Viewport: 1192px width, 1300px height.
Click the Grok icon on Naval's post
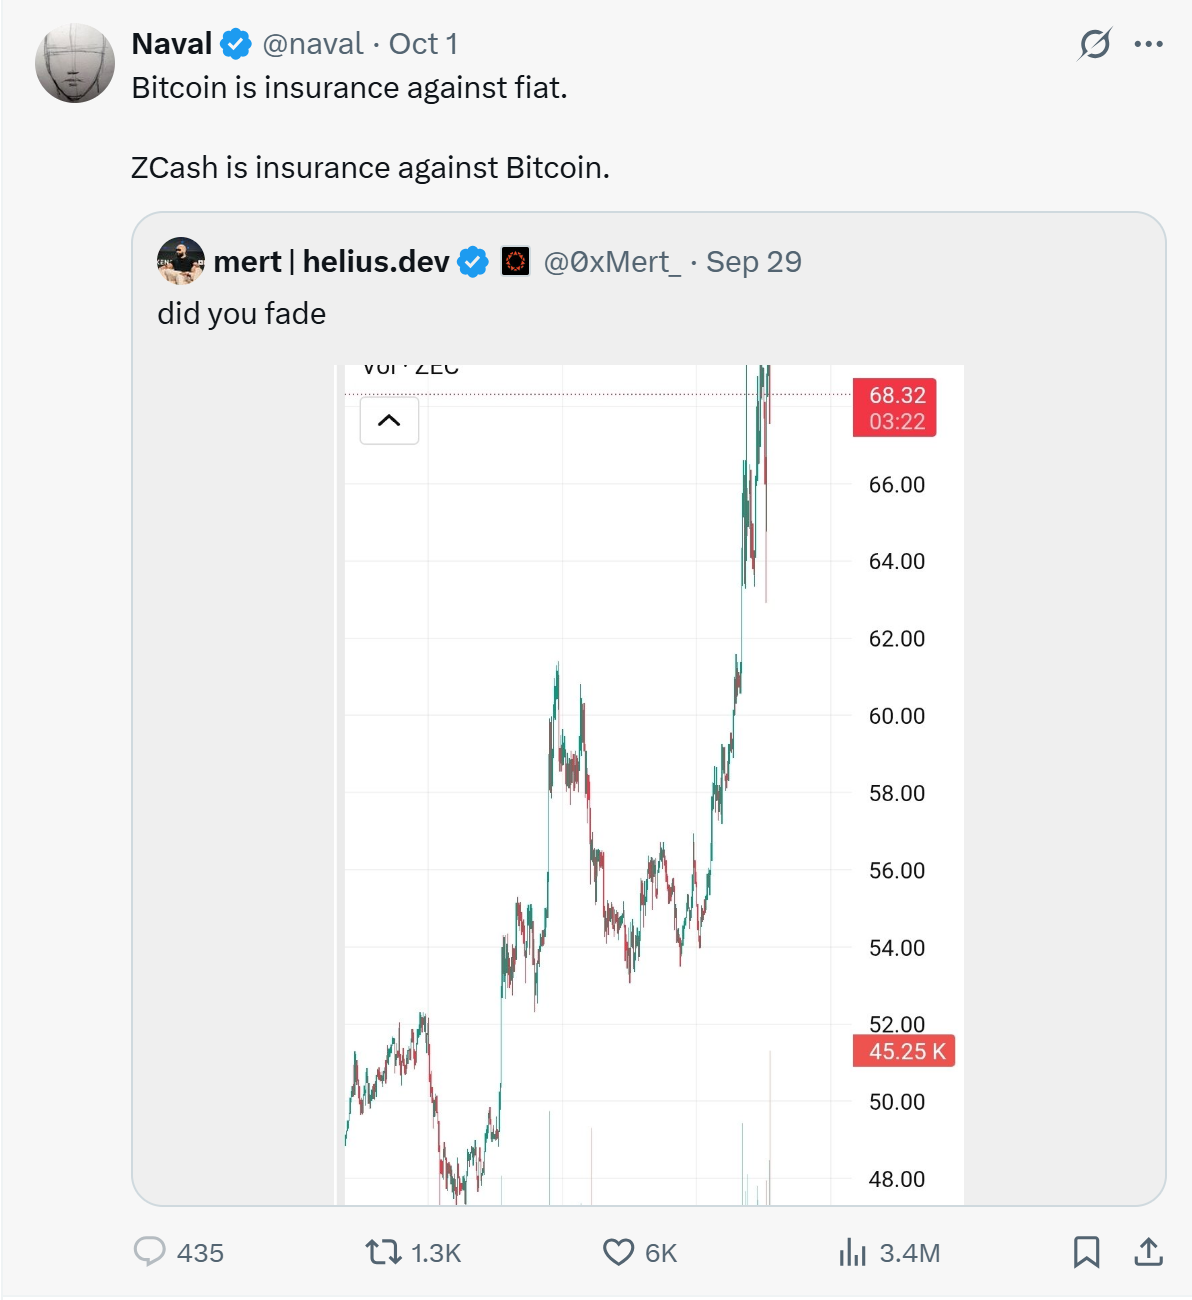tap(1095, 44)
